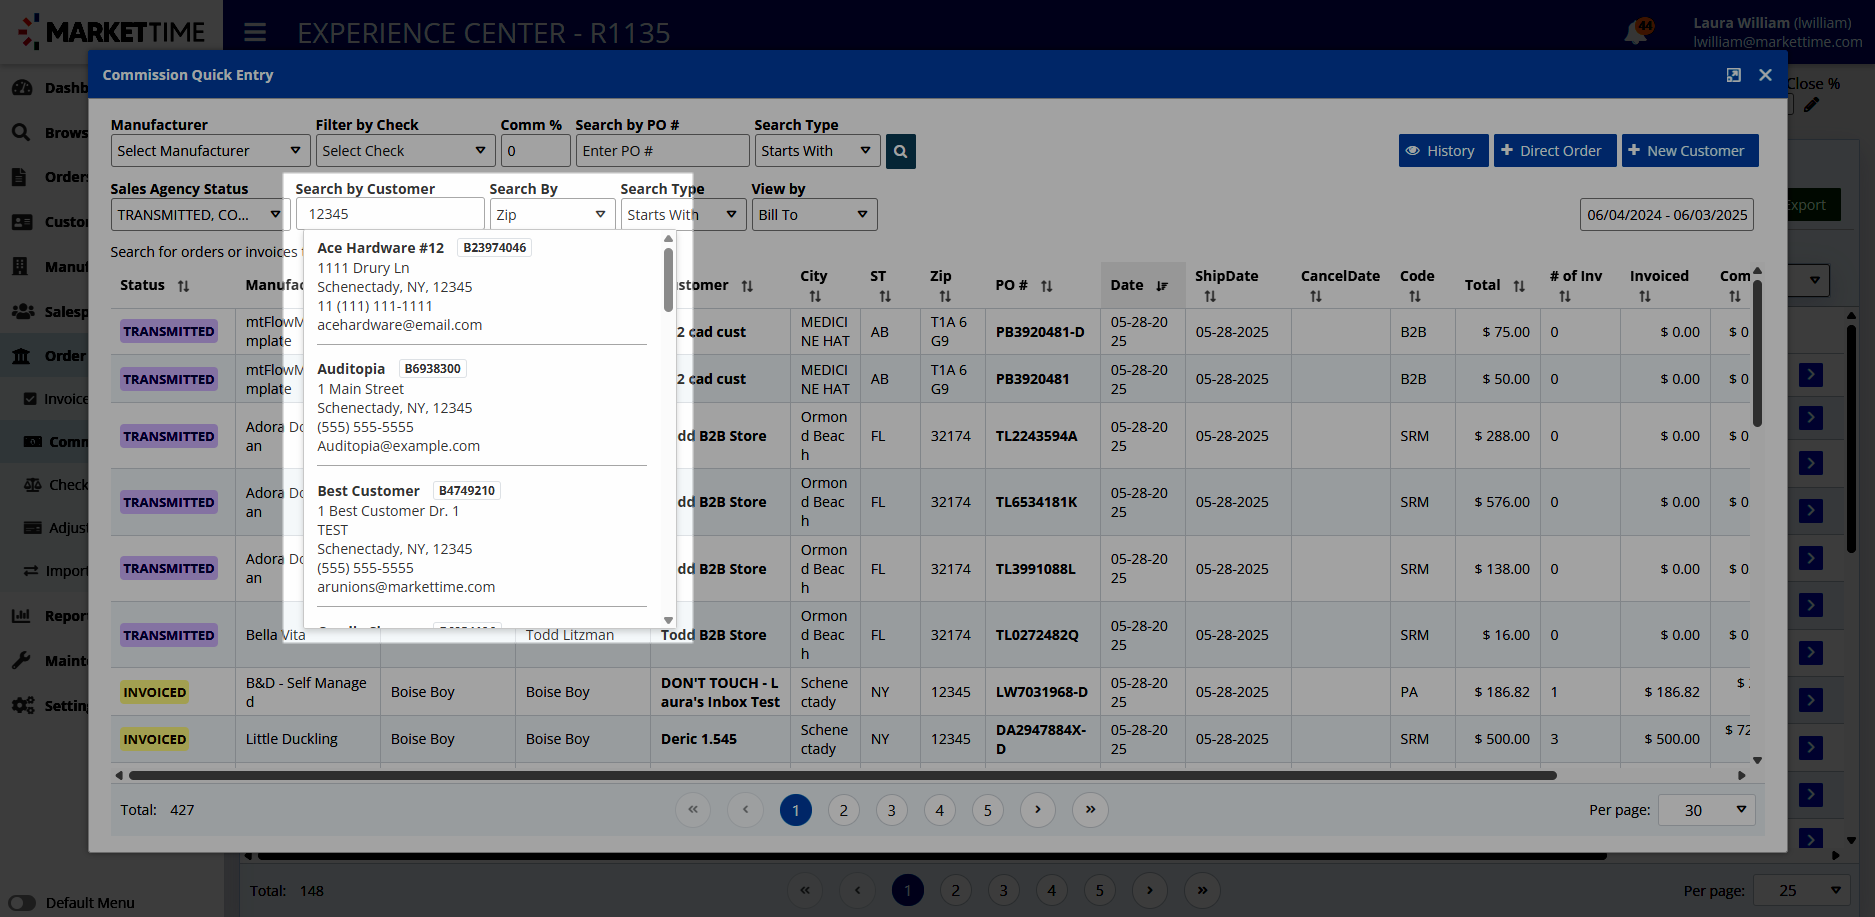Click the Maintenance wrench icon in sidebar
The width and height of the screenshot is (1875, 917).
[21, 660]
